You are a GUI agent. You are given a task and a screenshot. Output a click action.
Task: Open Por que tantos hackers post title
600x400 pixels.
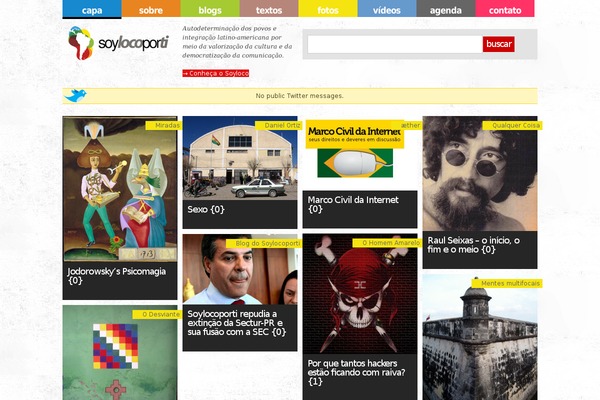(356, 372)
